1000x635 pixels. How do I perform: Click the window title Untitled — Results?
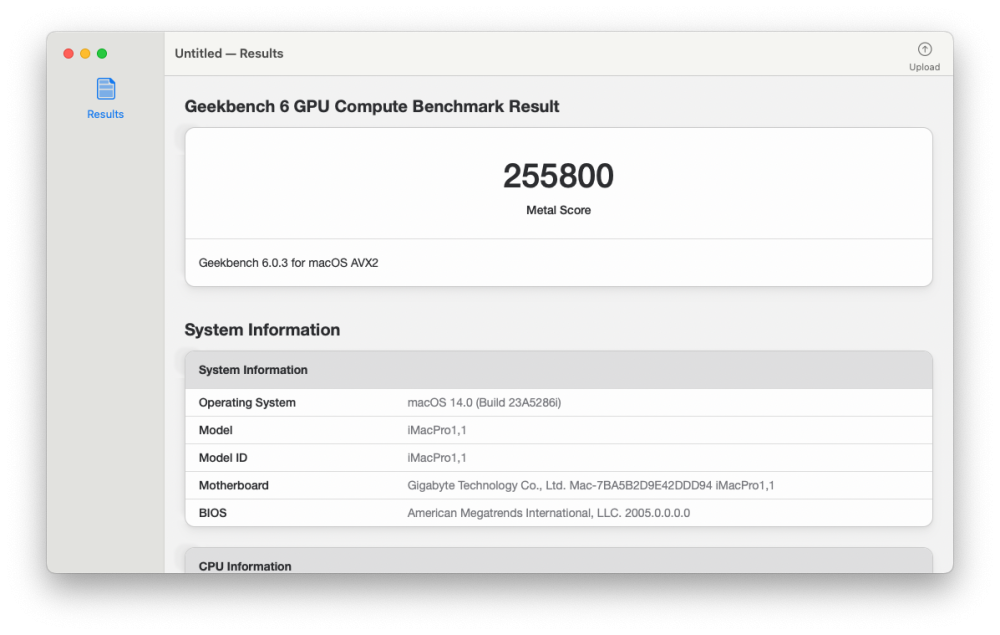coord(229,54)
